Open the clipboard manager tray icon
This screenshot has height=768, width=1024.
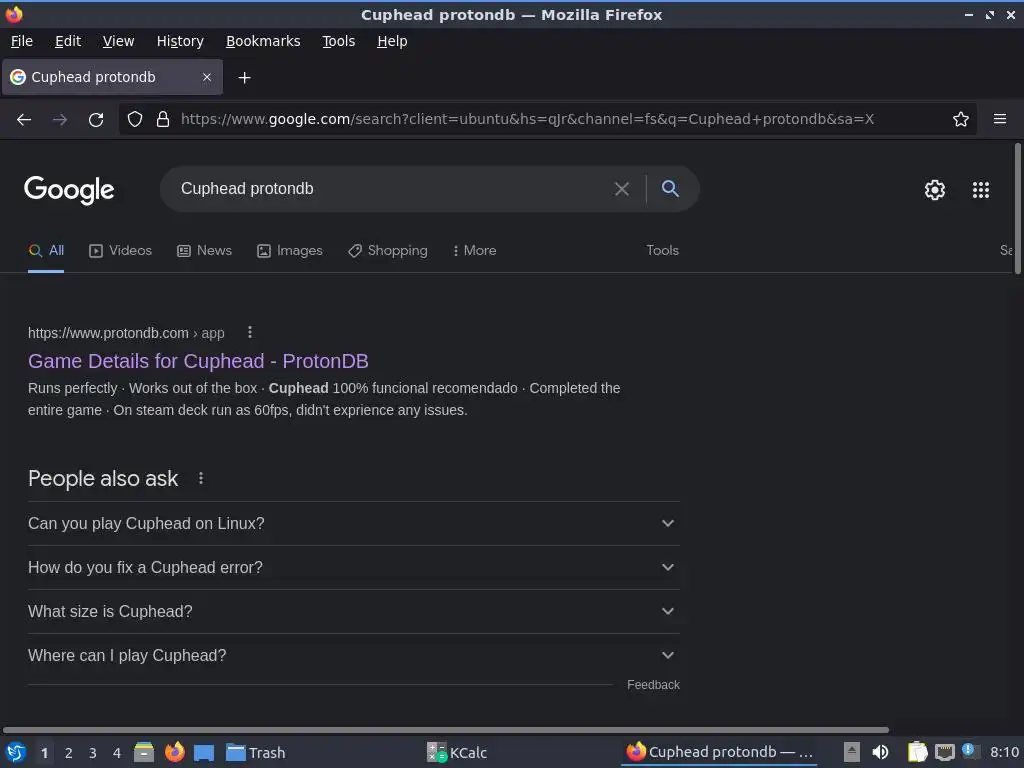[918, 752]
